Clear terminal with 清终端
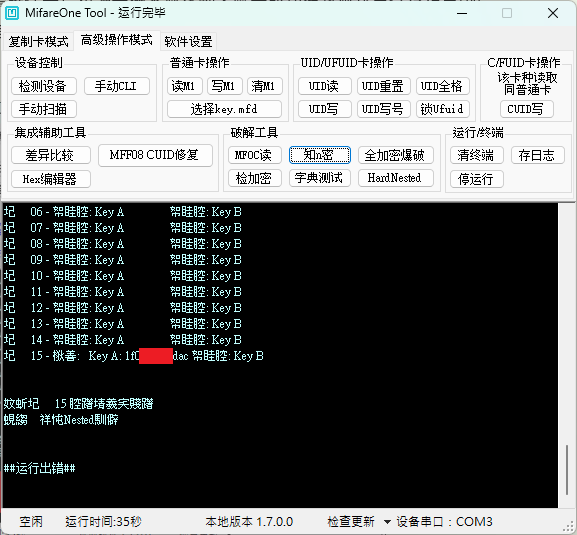Screen dimensions: 577x535 point(477,155)
